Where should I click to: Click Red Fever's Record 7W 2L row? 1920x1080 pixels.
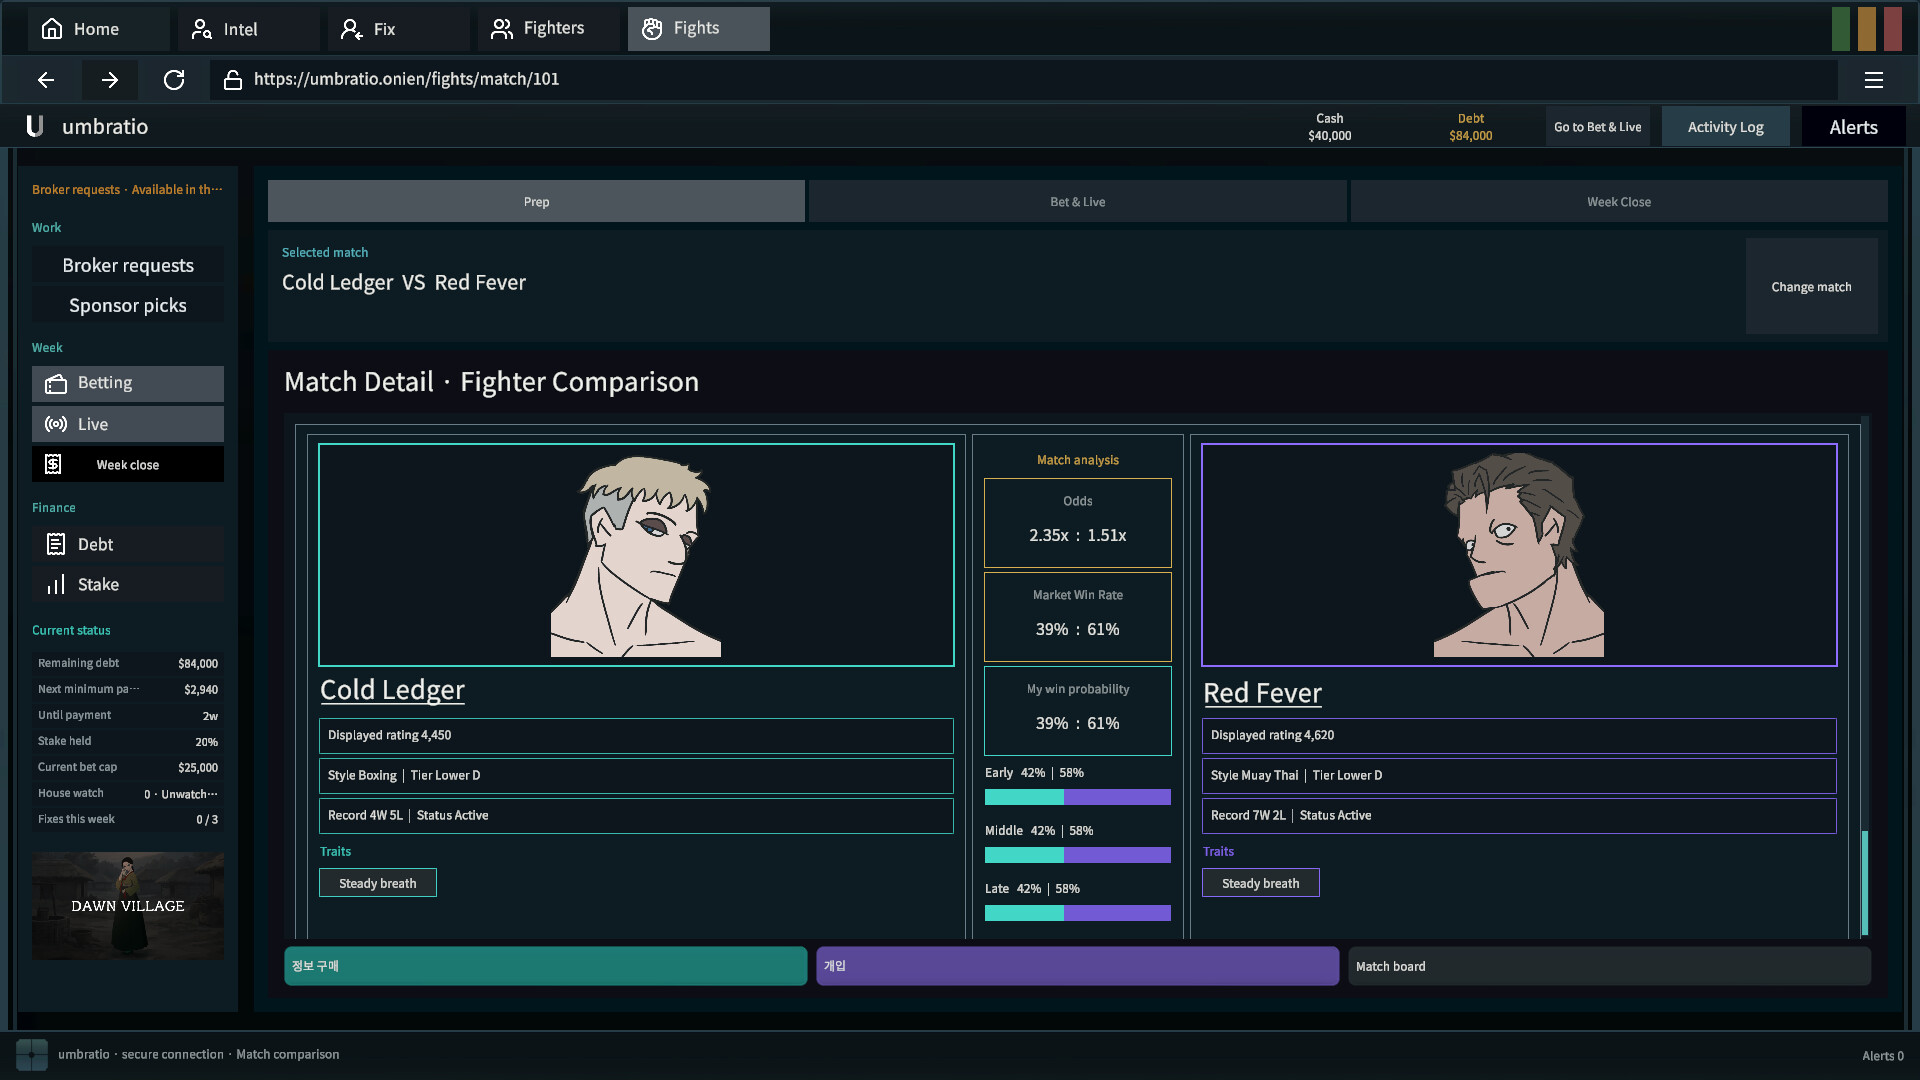(x=1519, y=815)
